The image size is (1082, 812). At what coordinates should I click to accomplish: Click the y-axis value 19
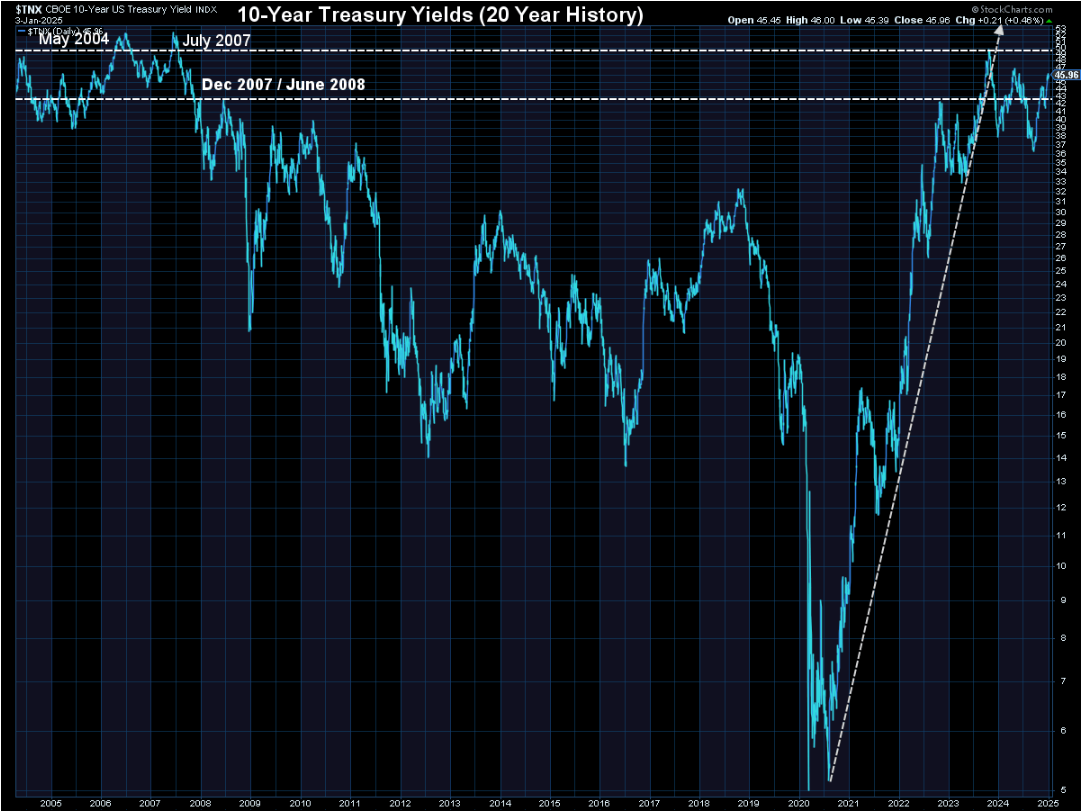click(1061, 359)
